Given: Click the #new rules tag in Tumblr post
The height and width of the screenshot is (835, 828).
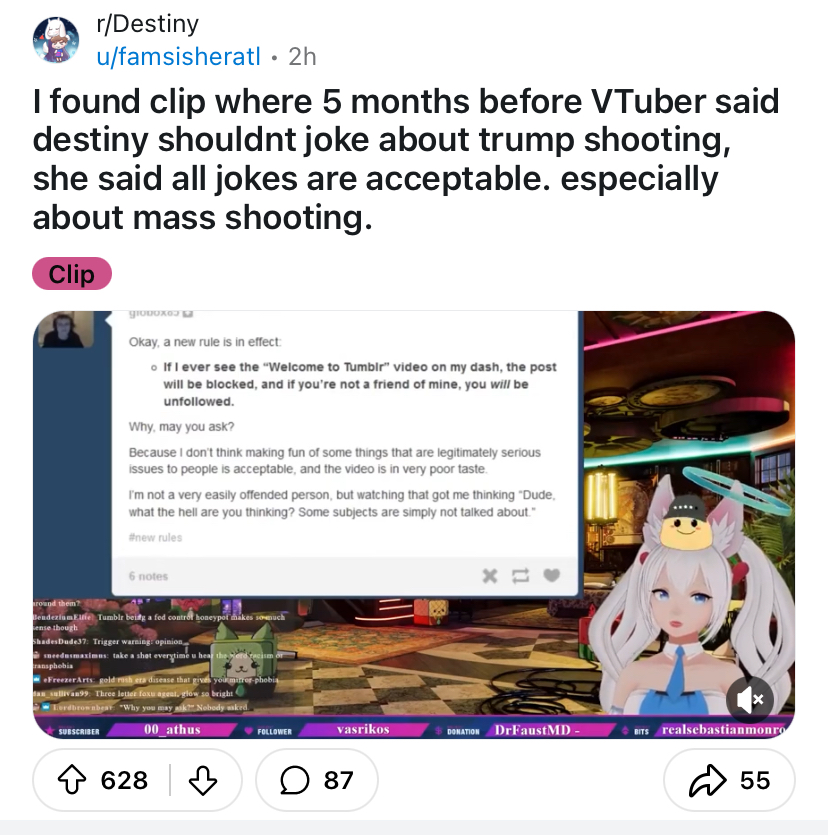Looking at the screenshot, I should click(x=155, y=537).
